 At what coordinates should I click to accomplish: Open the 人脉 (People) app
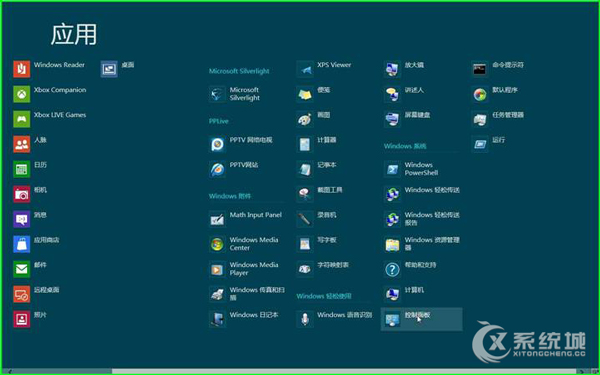(x=30, y=144)
